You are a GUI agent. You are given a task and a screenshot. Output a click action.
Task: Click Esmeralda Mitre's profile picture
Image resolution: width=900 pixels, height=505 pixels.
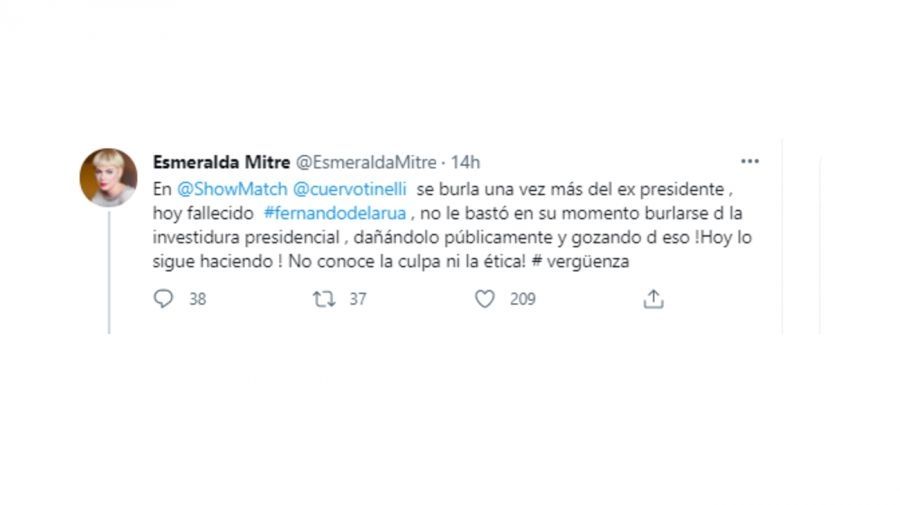point(108,178)
